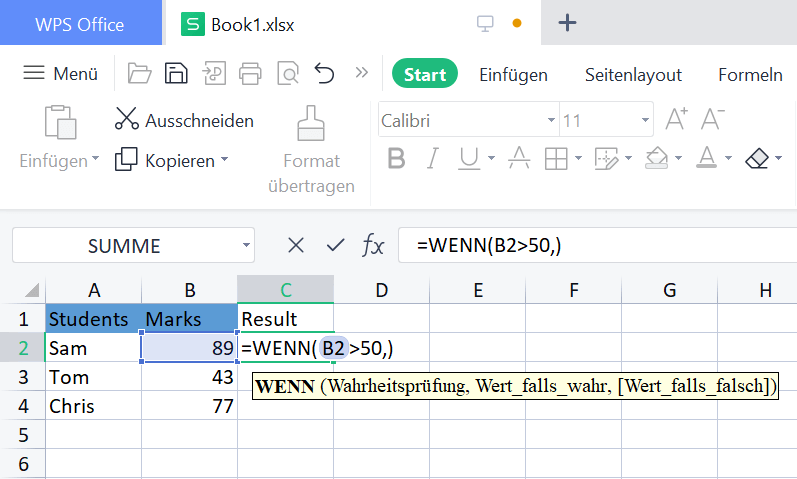The image size is (797, 479).
Task: Click into the formula bar input
Action: (x=597, y=246)
